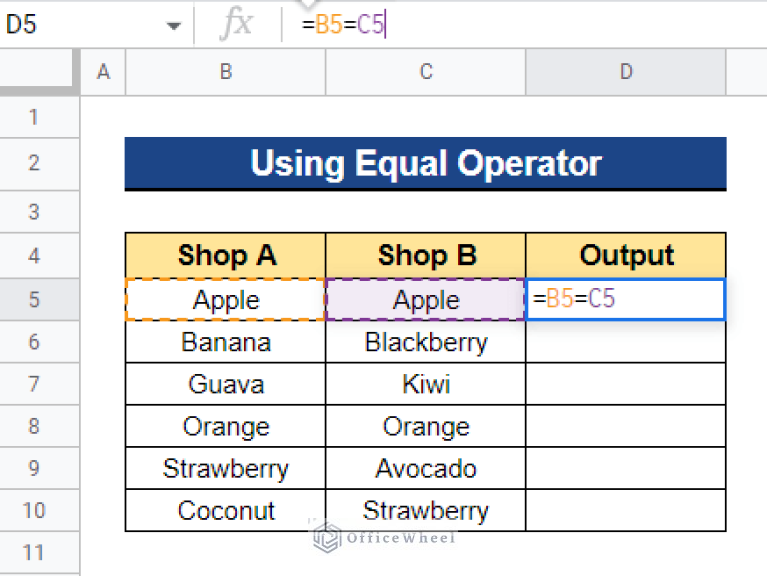
Task: Click the 'Using Equal Operator' title cell
Action: [x=426, y=164]
